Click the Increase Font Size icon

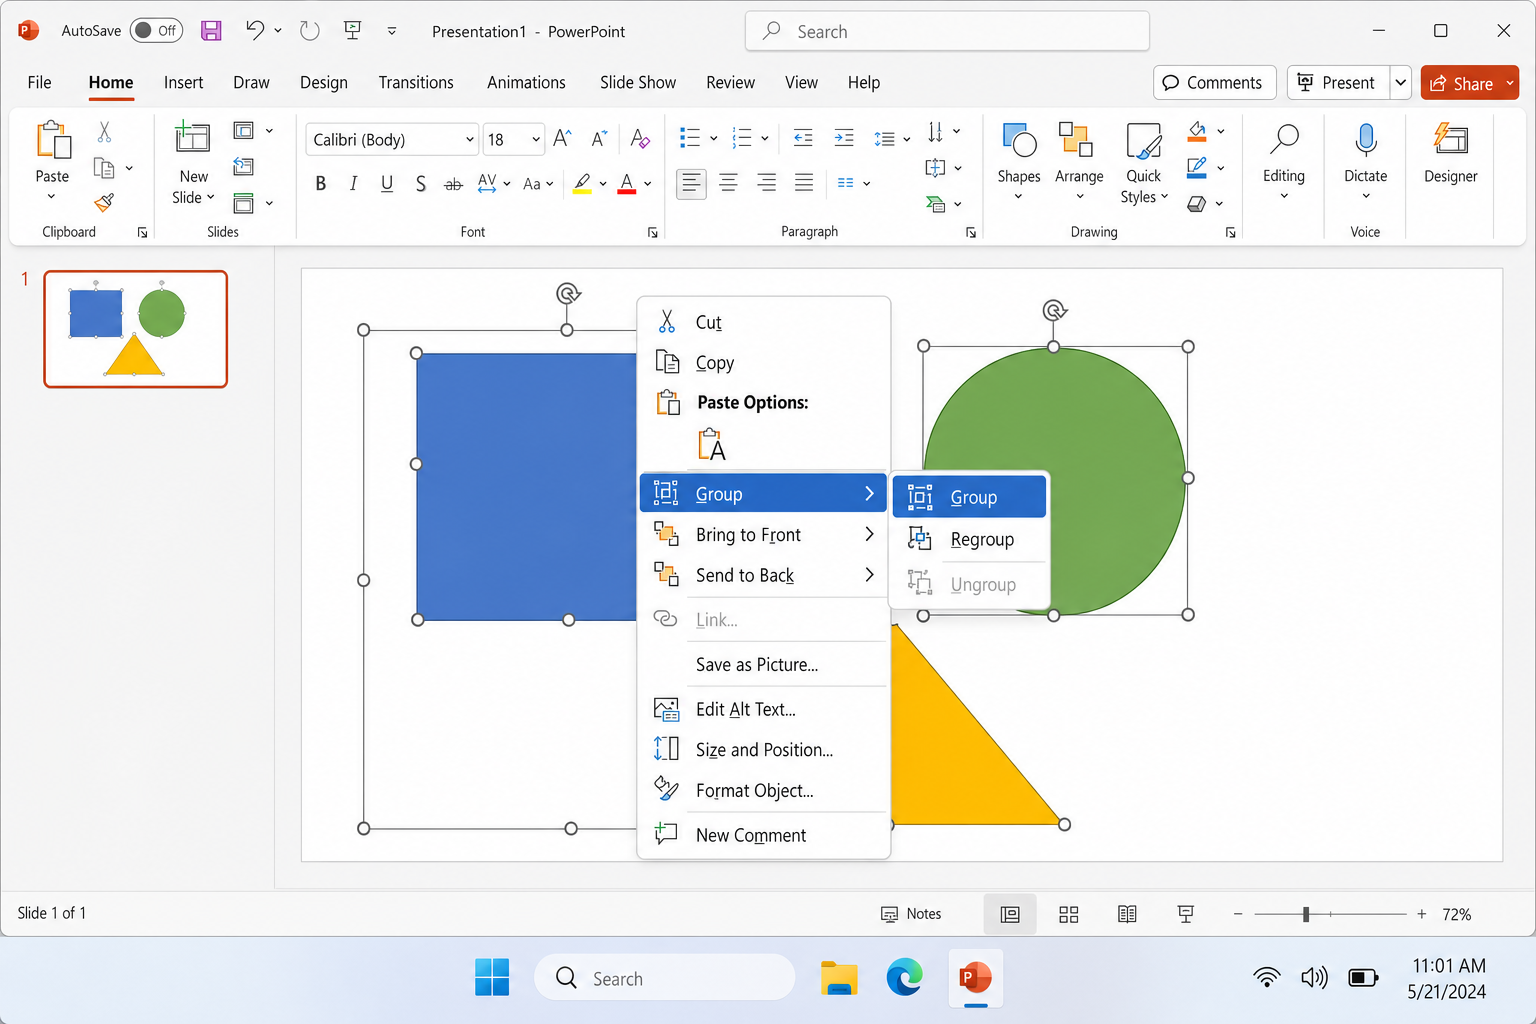click(x=562, y=139)
